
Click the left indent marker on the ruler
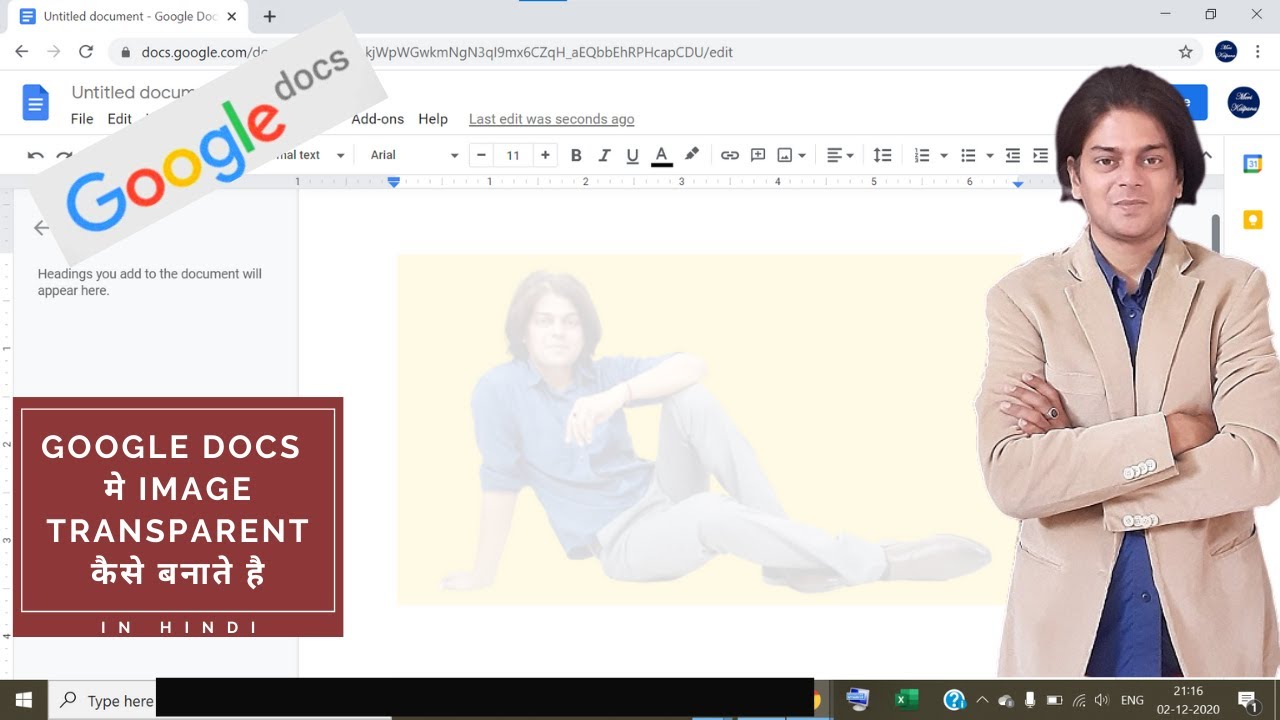(x=394, y=182)
